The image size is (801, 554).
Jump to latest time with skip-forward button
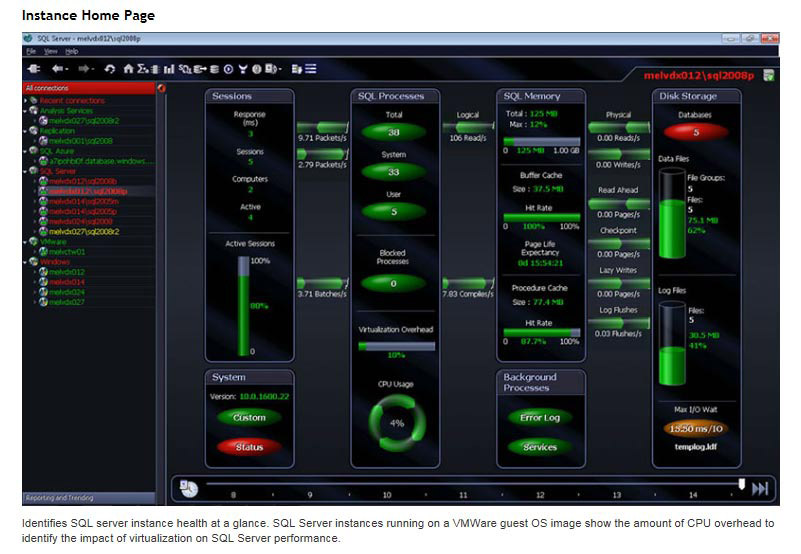(760, 489)
